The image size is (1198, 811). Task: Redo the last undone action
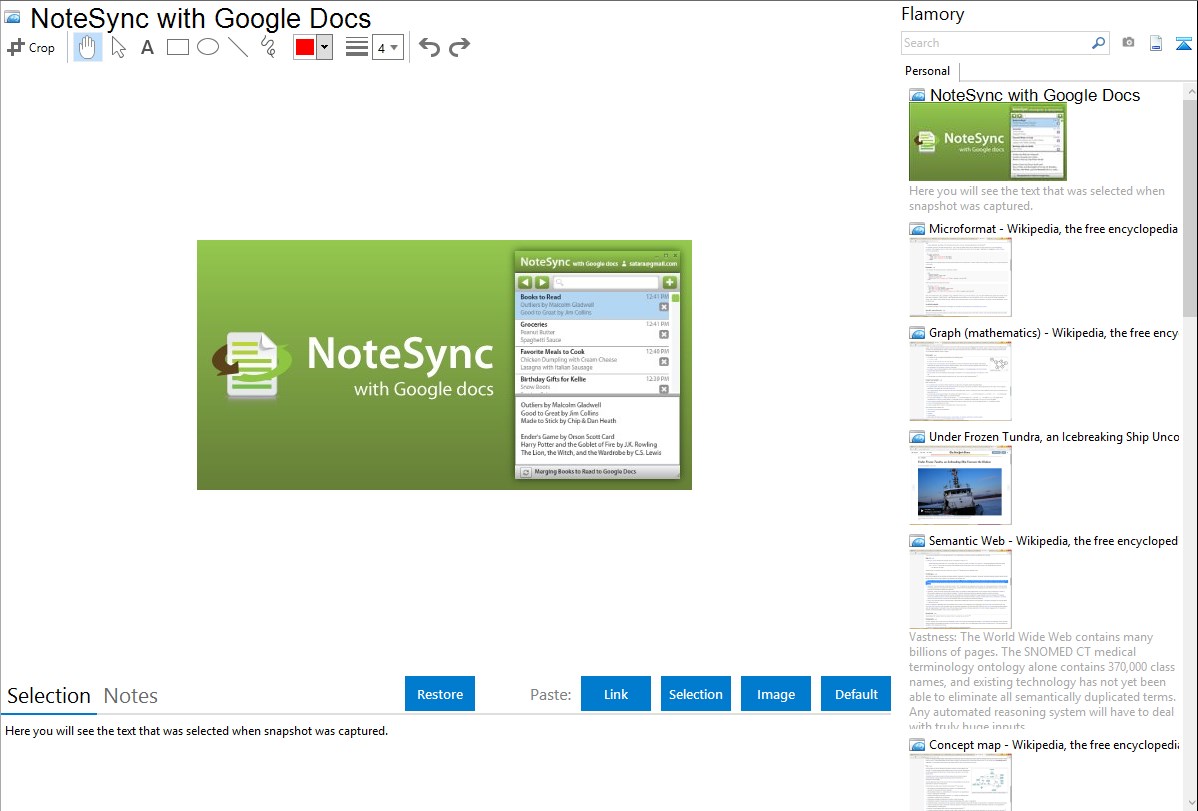[459, 47]
